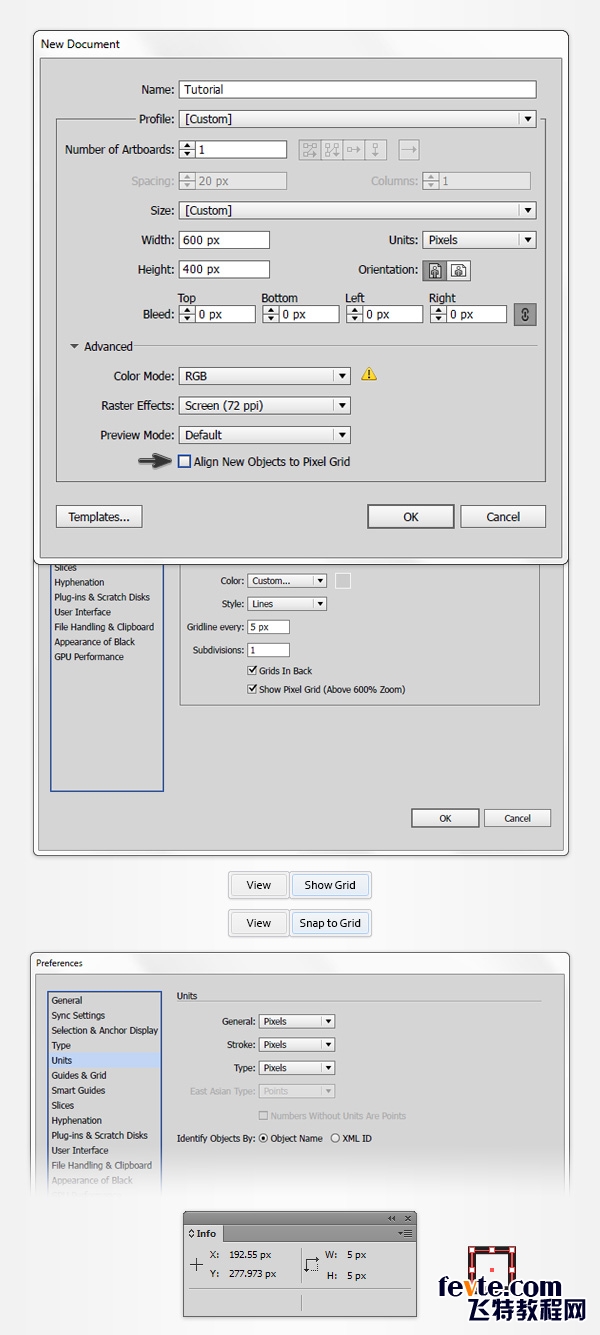Click Cancel in the New Document dialog
This screenshot has height=1335, width=600.
pyautogui.click(x=503, y=517)
